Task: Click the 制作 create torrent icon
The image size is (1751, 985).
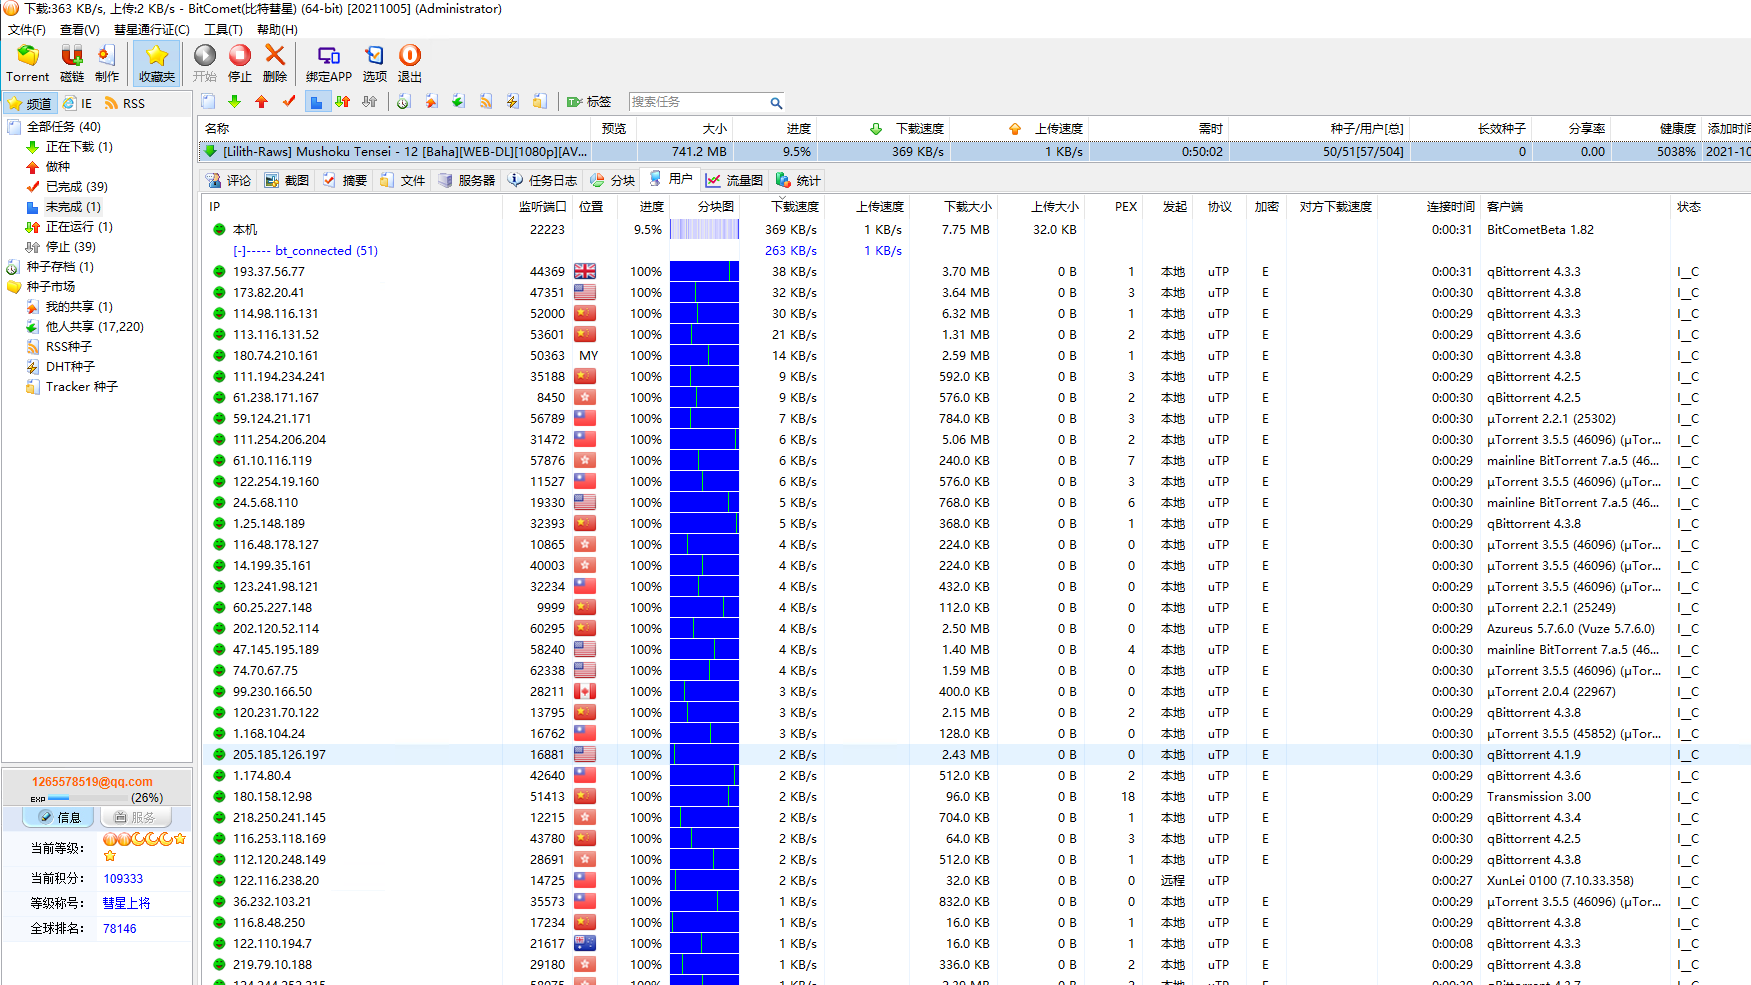Action: pos(106,63)
